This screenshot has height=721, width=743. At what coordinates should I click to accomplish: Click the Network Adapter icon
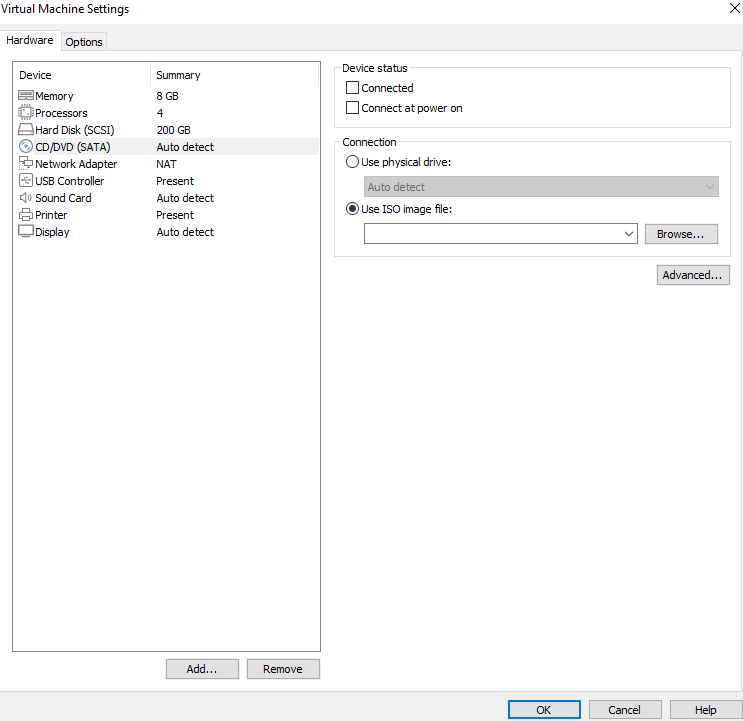click(26, 164)
